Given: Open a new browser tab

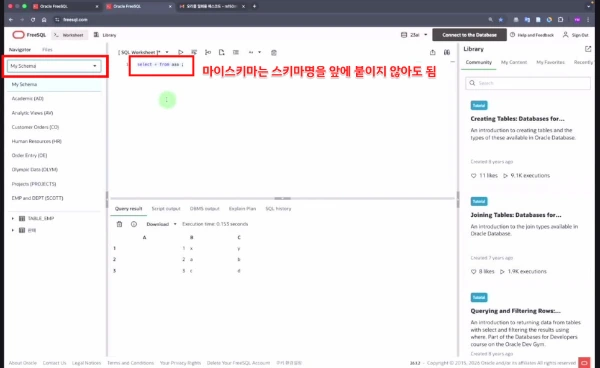Looking at the screenshot, I should point(254,6).
